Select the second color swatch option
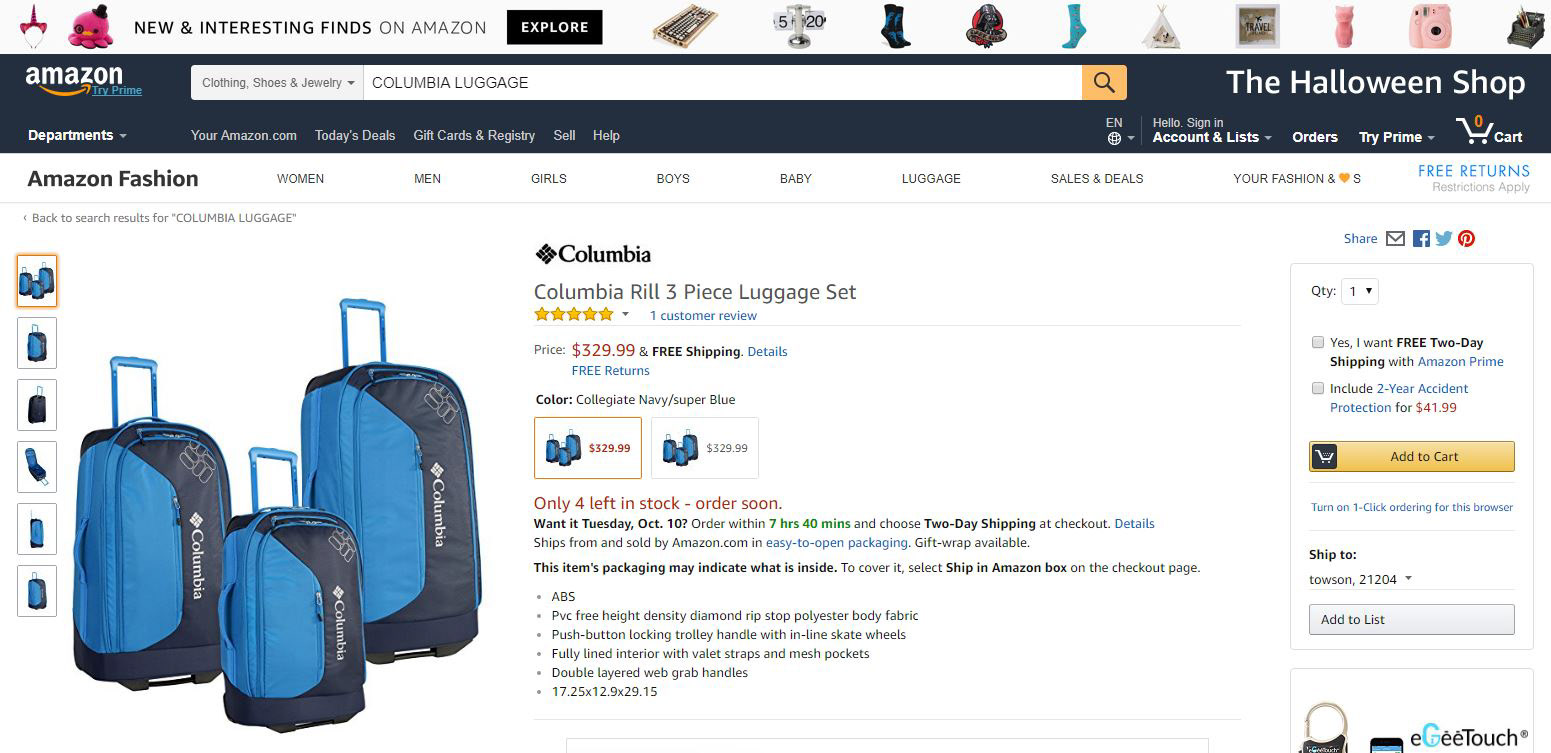The width and height of the screenshot is (1551, 753). point(705,448)
